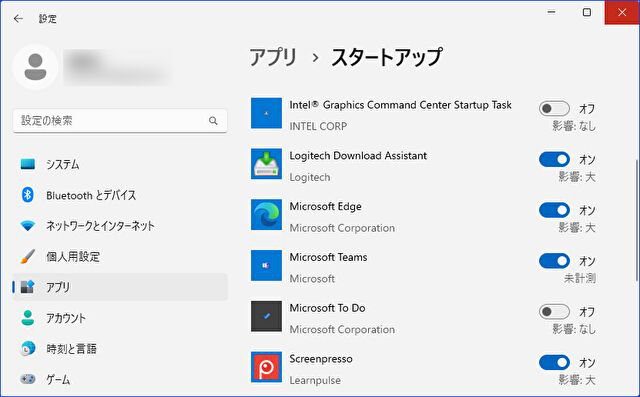Enable Intel Graphics Command Center startup toggle
The width and height of the screenshot is (640, 397).
[554, 109]
